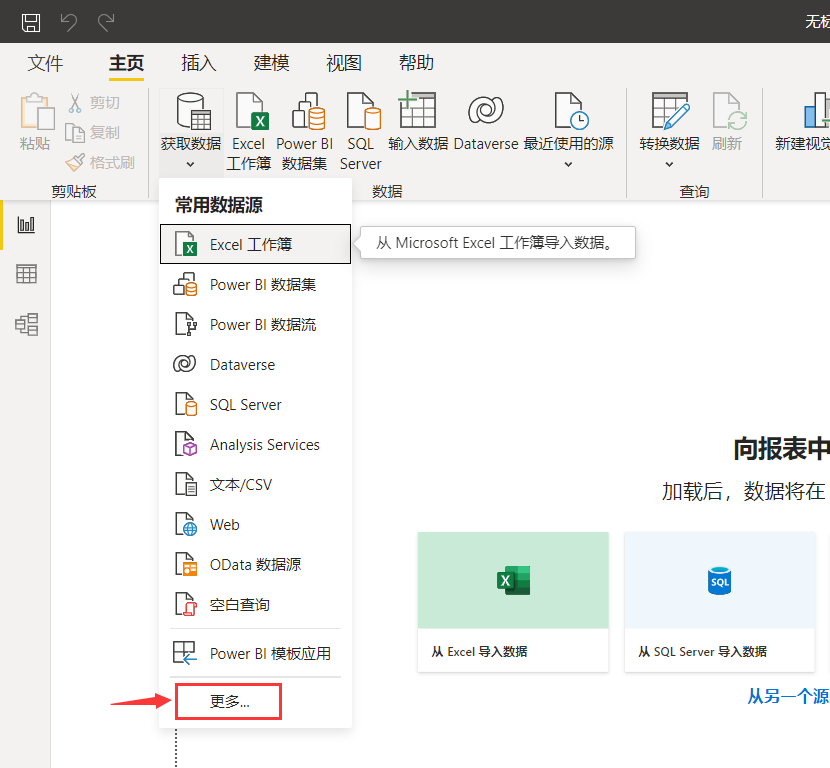The width and height of the screenshot is (830, 768).
Task: Click the 从 Excel 导入数据 card
Action: click(x=512, y=601)
